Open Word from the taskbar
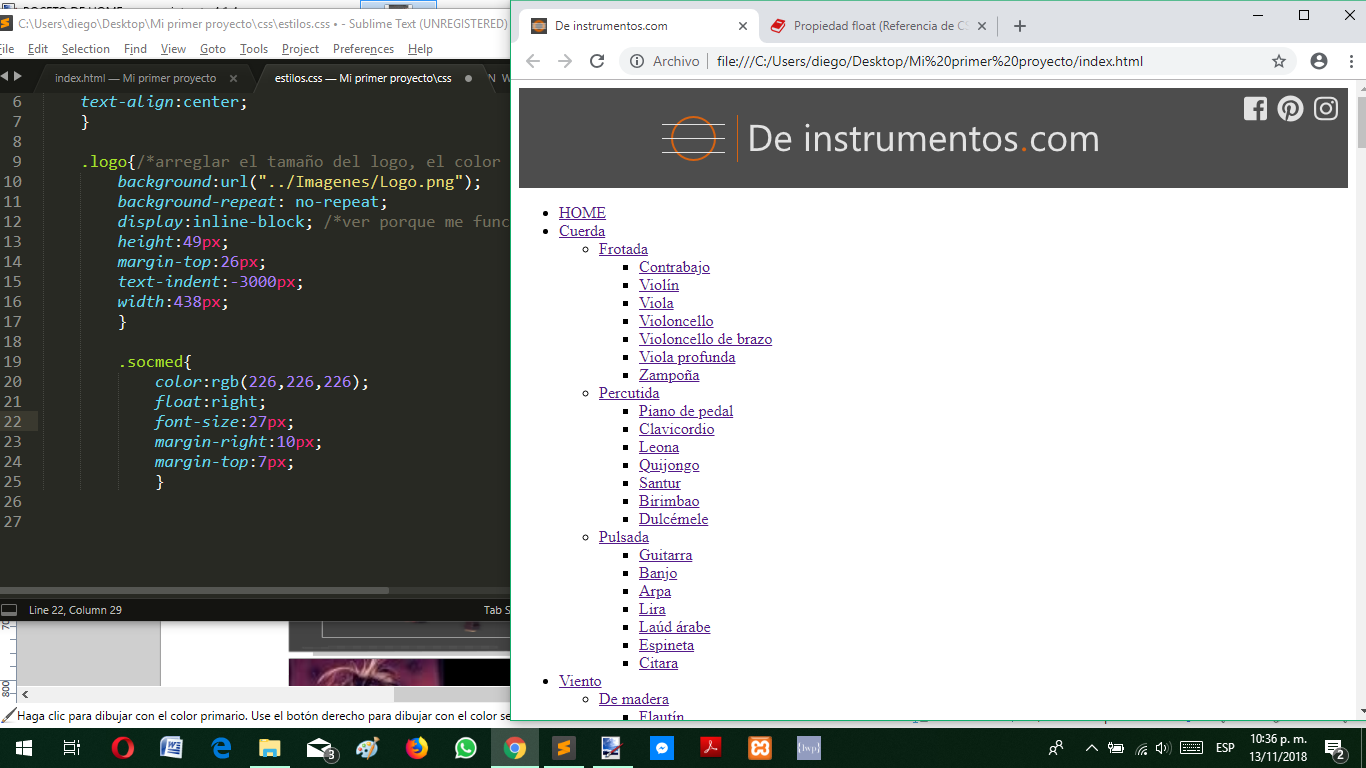 (171, 748)
